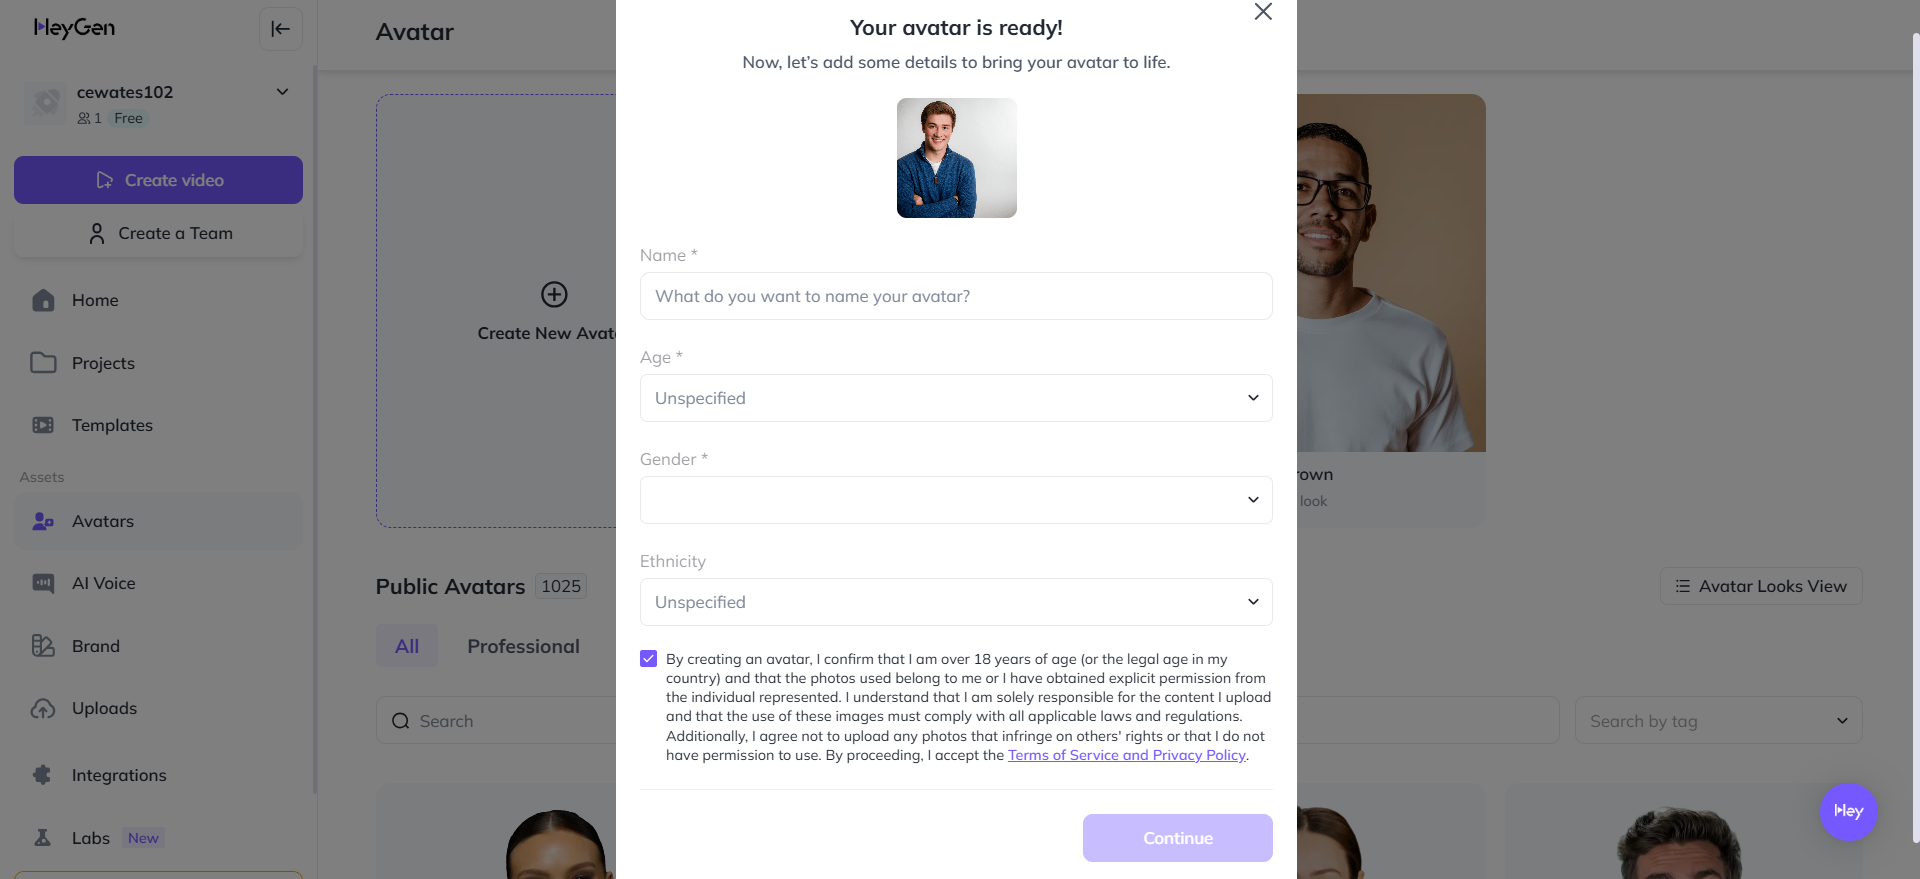Click the Integrations puzzle icon
The height and width of the screenshot is (879, 1920).
point(43,775)
